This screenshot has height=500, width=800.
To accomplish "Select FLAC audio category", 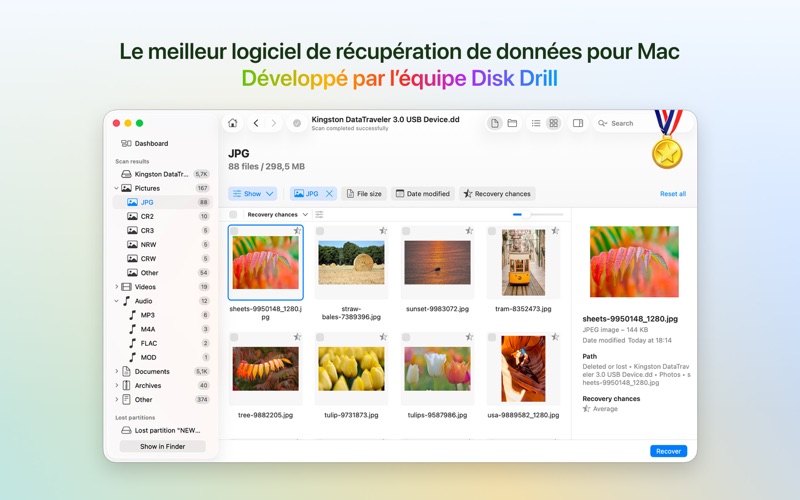I will tap(163, 343).
